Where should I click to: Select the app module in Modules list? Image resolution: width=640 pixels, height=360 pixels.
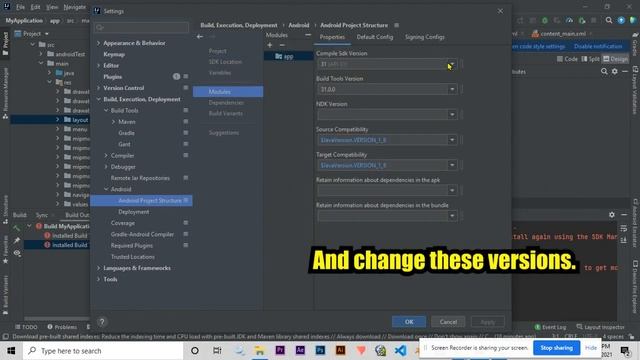coord(289,56)
